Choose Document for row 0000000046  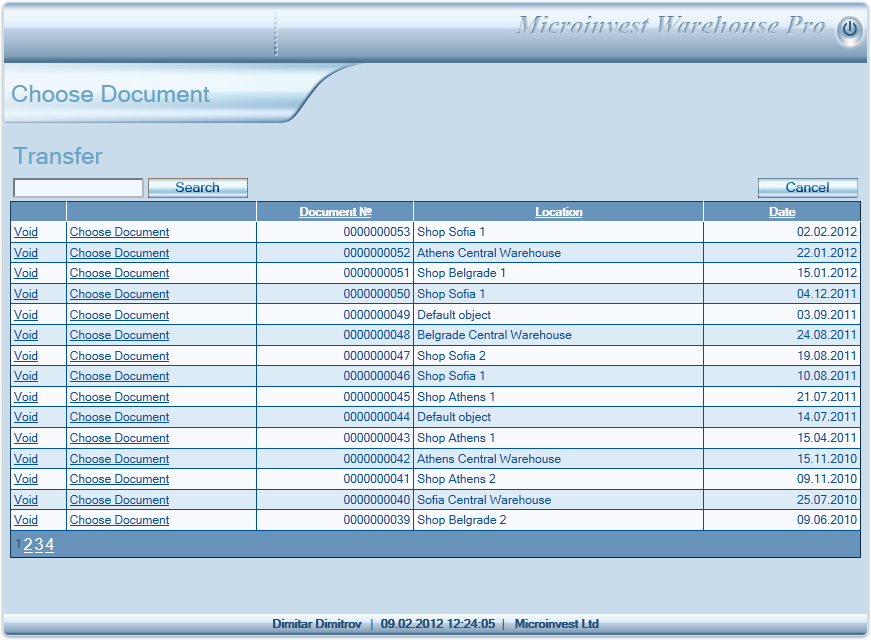click(x=119, y=376)
